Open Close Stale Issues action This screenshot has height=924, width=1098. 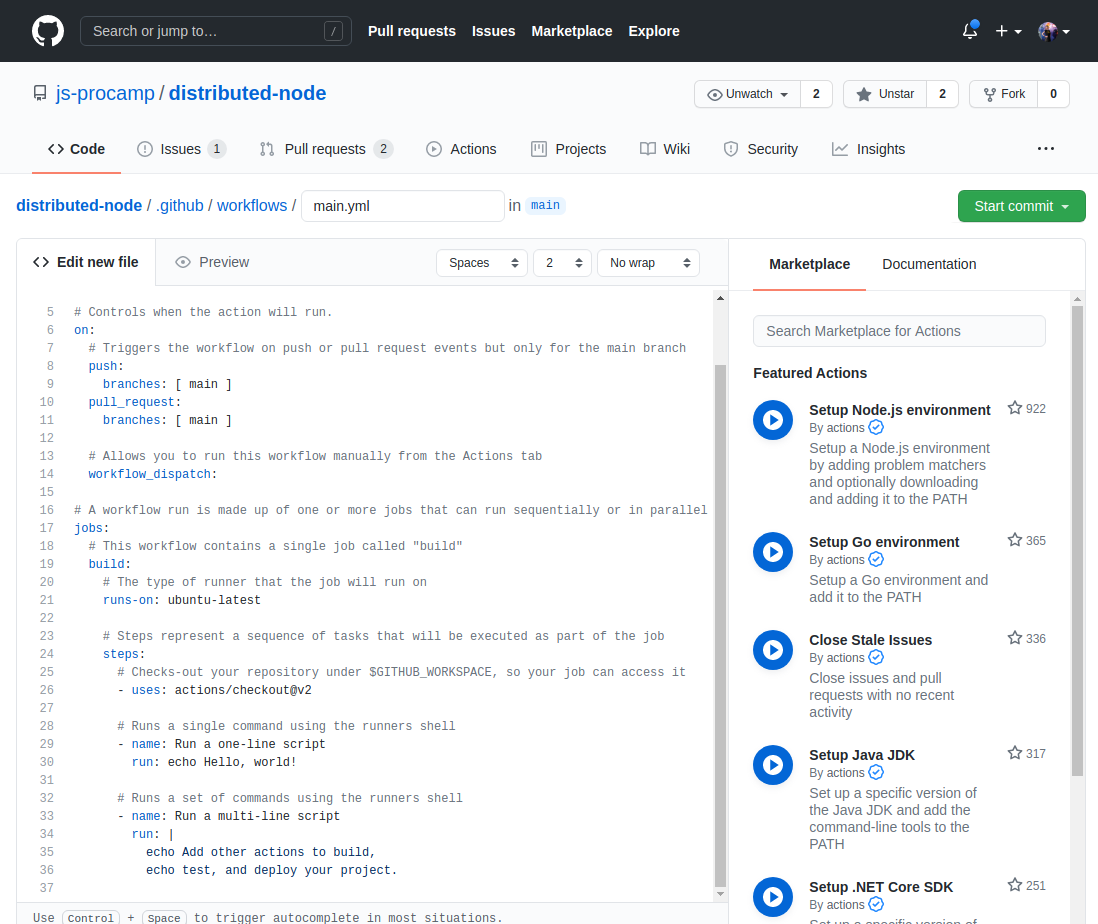click(x=870, y=640)
